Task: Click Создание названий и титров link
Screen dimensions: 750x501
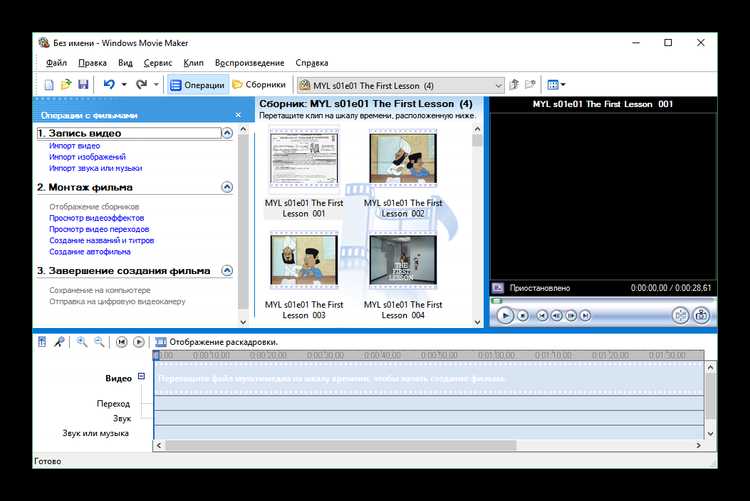Action: 101,240
